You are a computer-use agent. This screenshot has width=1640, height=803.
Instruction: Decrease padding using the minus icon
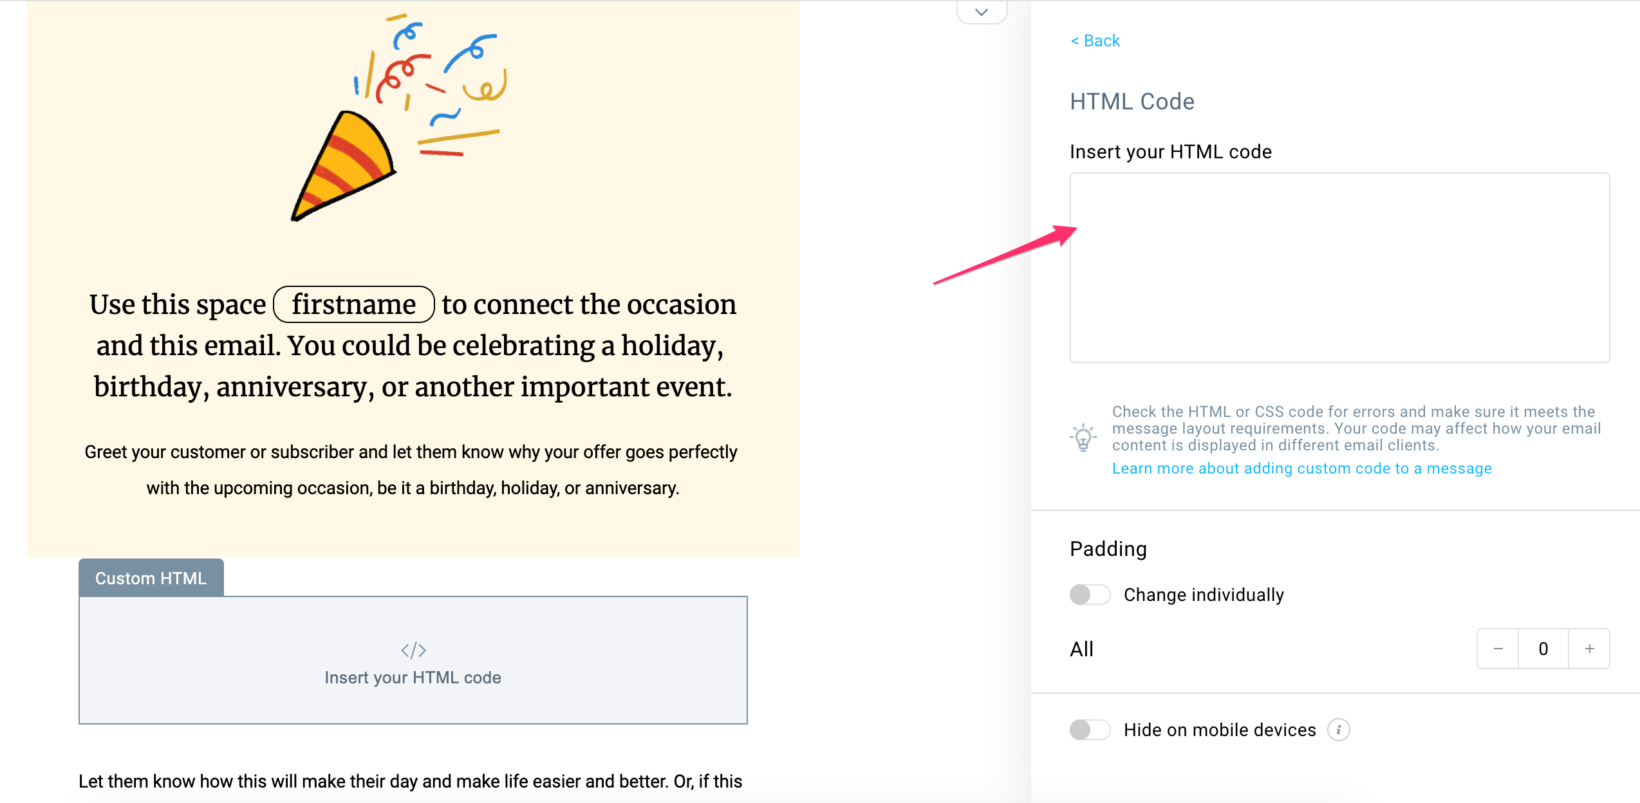[x=1497, y=649]
